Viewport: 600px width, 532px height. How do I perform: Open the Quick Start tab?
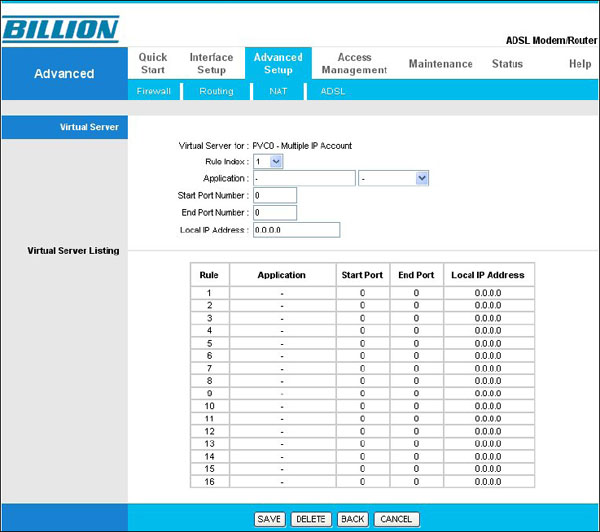click(x=153, y=64)
